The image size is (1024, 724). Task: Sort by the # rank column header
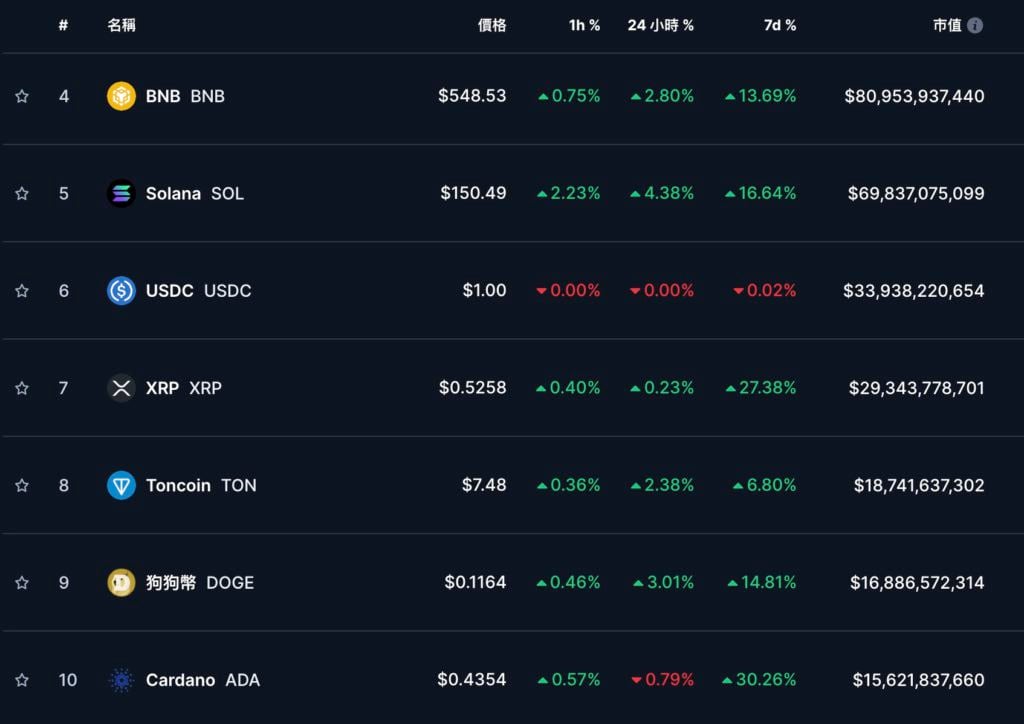63,26
